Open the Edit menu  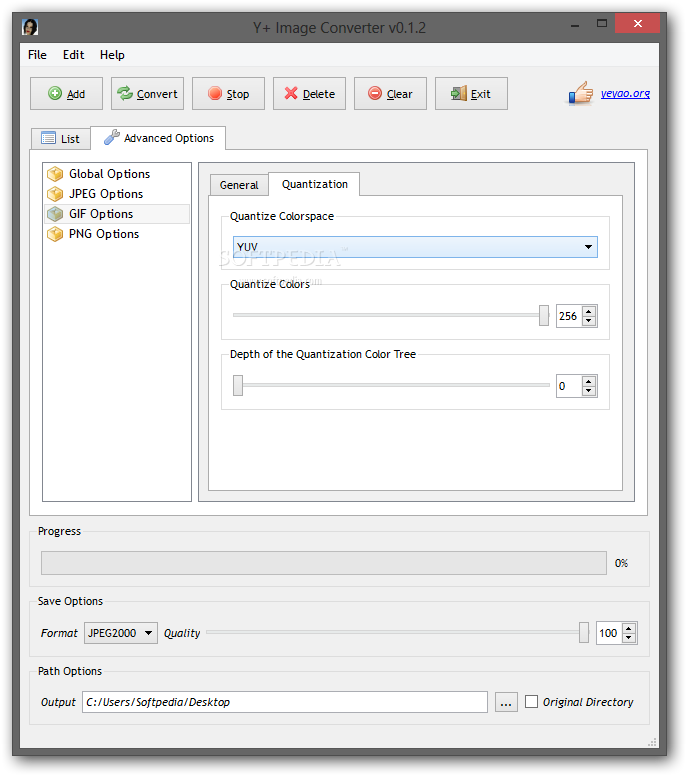pyautogui.click(x=73, y=55)
